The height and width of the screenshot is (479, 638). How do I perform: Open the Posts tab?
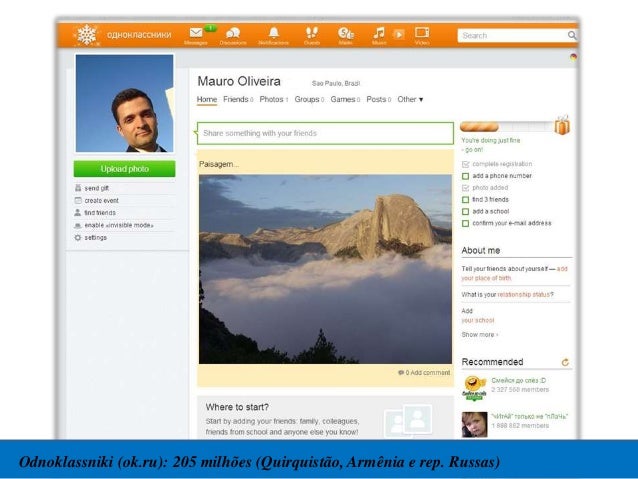(378, 99)
